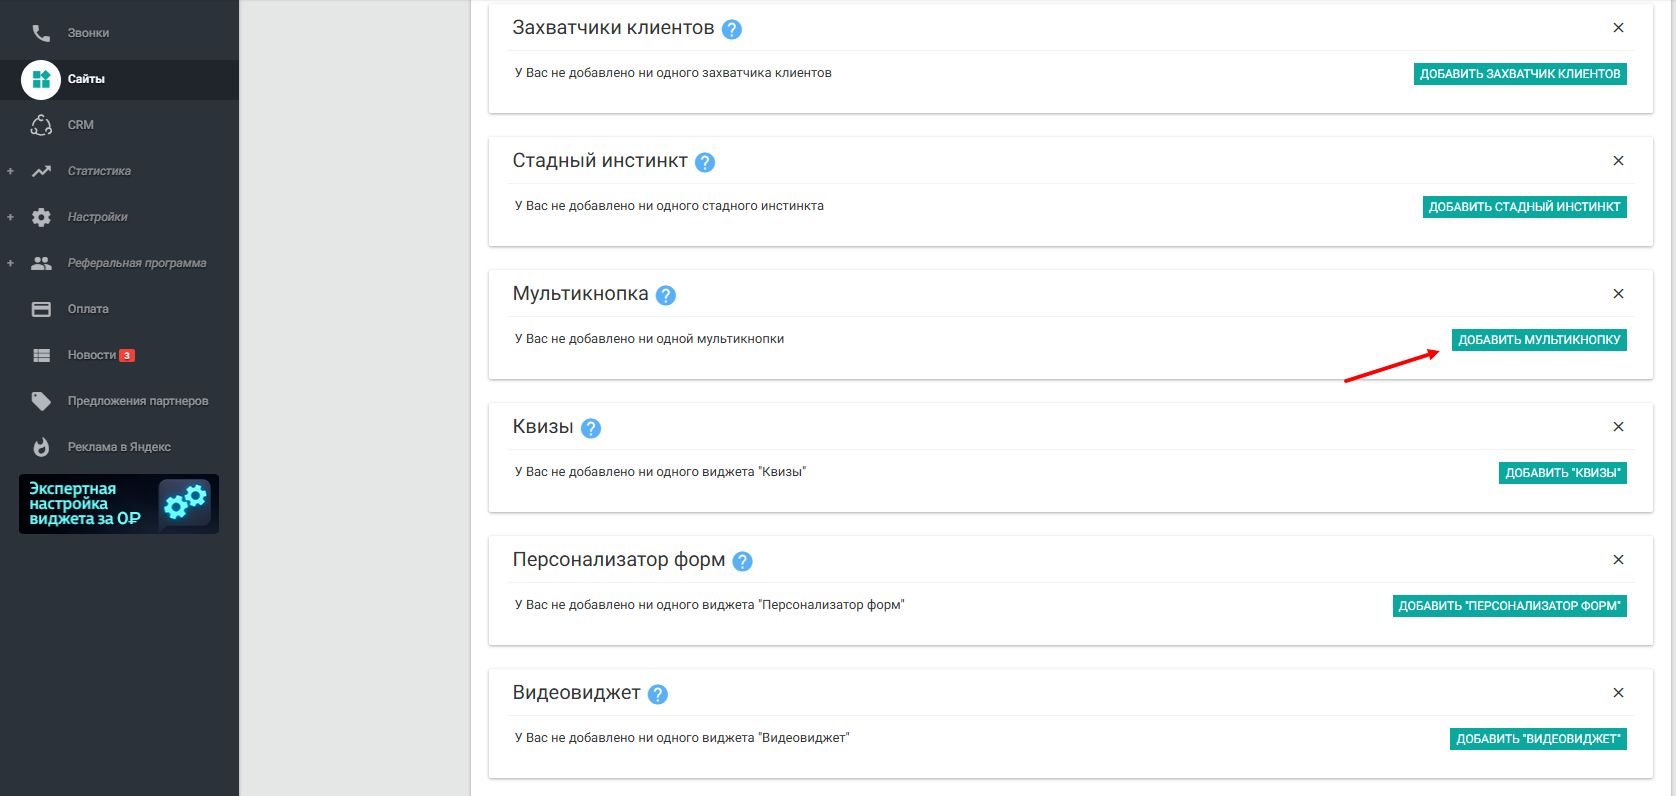Open help for Видеовиджет heading
Image resolution: width=1676 pixels, height=796 pixels.
click(x=657, y=694)
